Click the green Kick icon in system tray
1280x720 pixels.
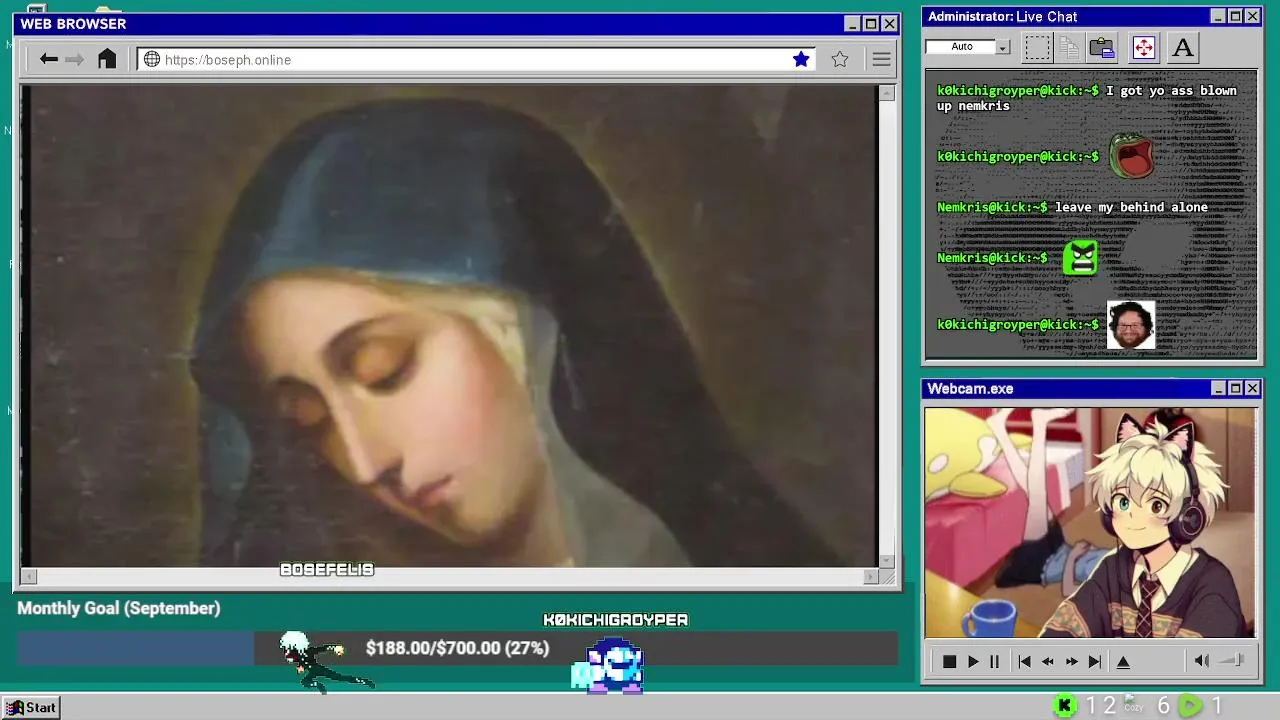click(x=1065, y=706)
